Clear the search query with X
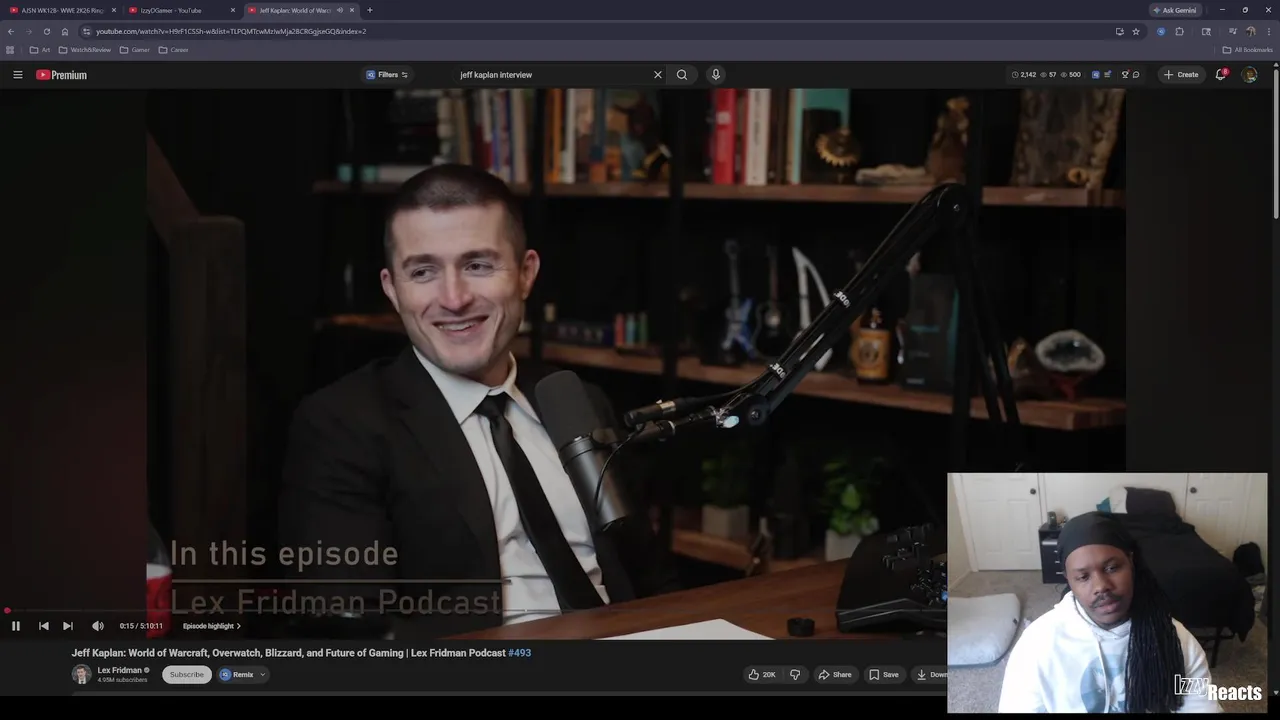Viewport: 1280px width, 720px height. pos(658,75)
